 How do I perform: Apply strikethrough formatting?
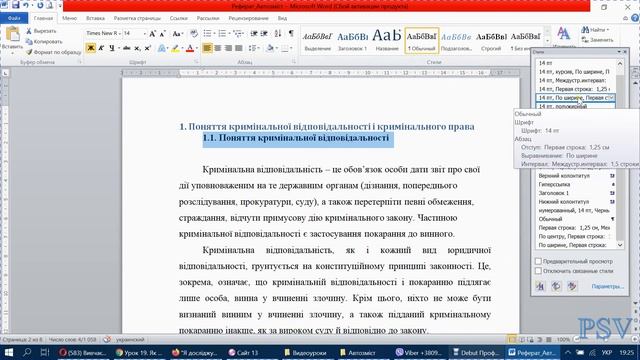[x=127, y=48]
